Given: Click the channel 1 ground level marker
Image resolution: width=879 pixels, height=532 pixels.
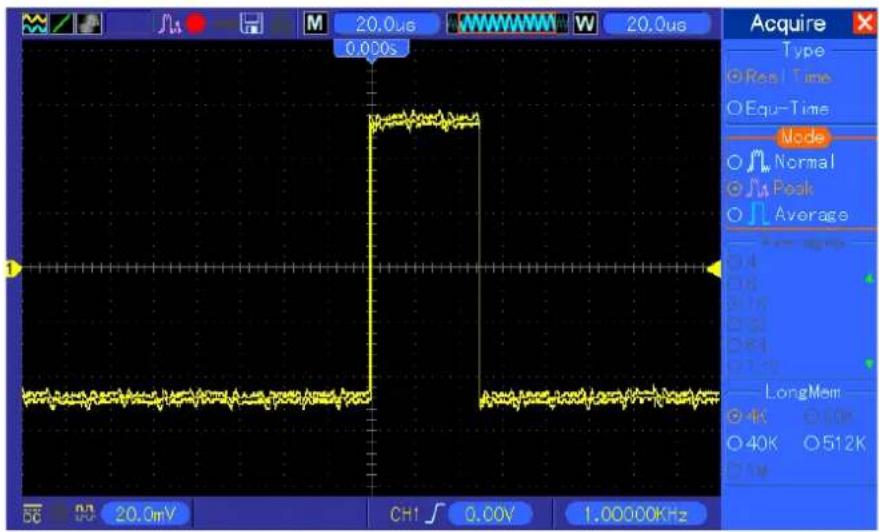Looking at the screenshot, I should [12, 270].
